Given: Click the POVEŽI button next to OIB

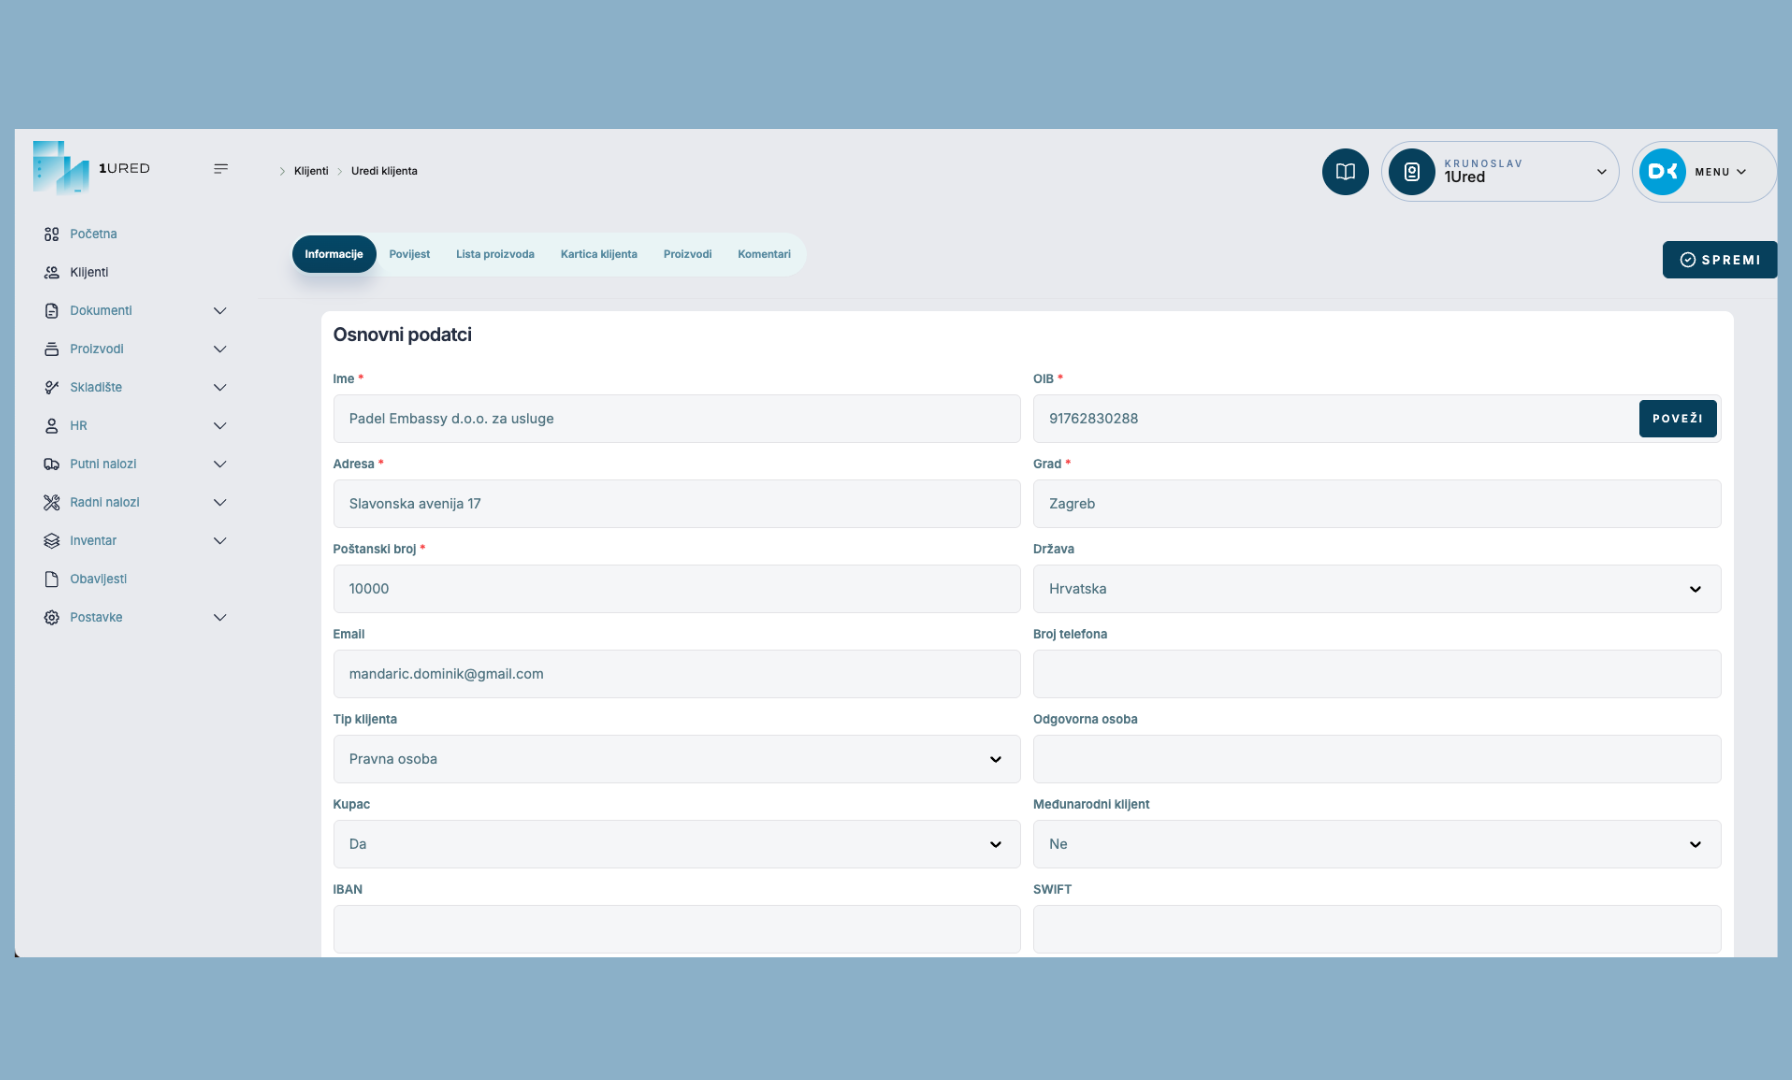Looking at the screenshot, I should coord(1677,419).
